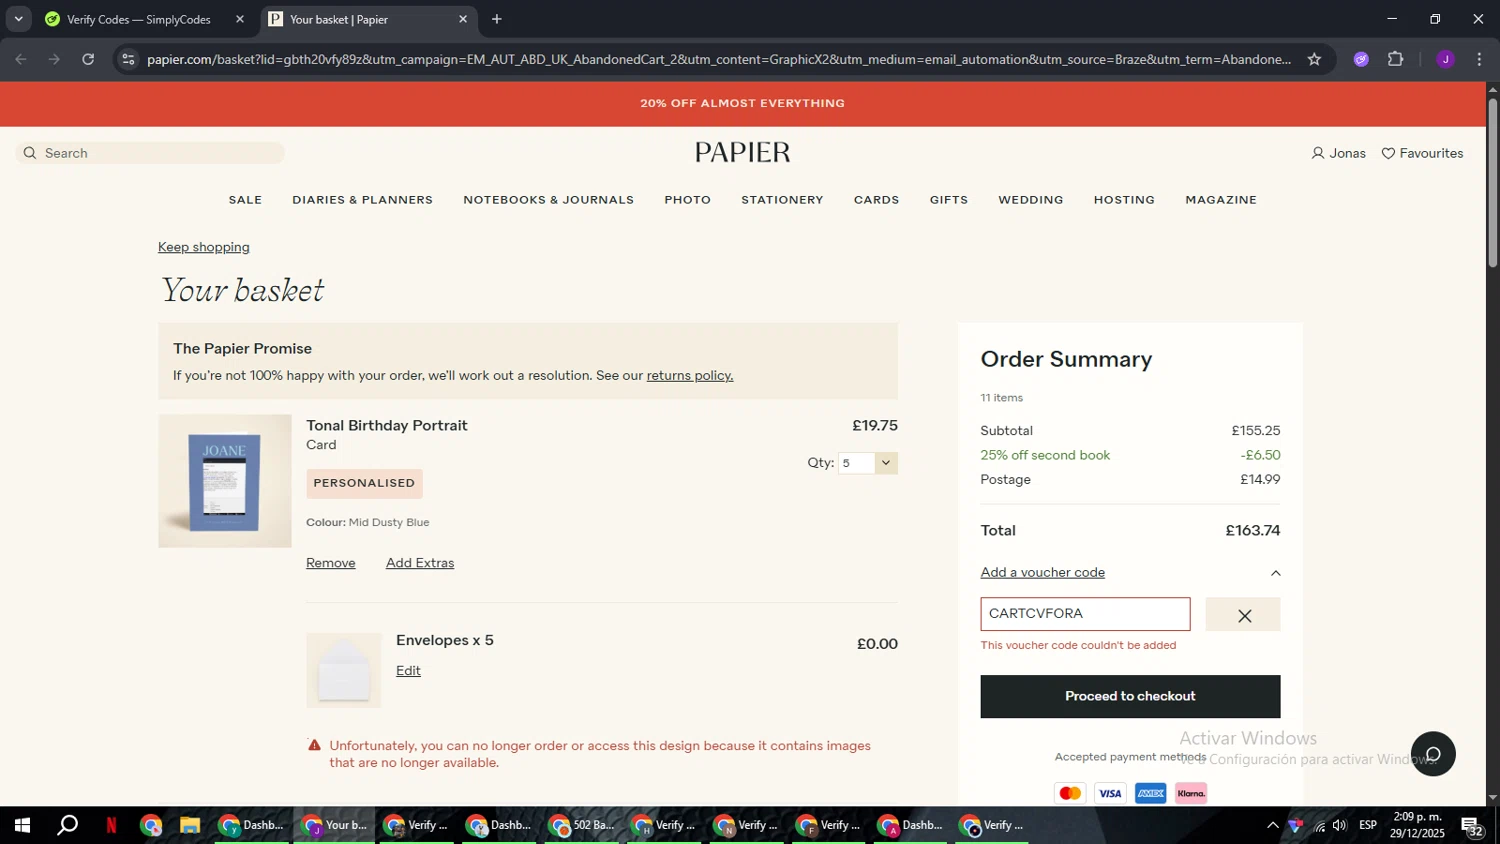The width and height of the screenshot is (1500, 844).
Task: Open the Envelopes thumbnail image
Action: 344,670
